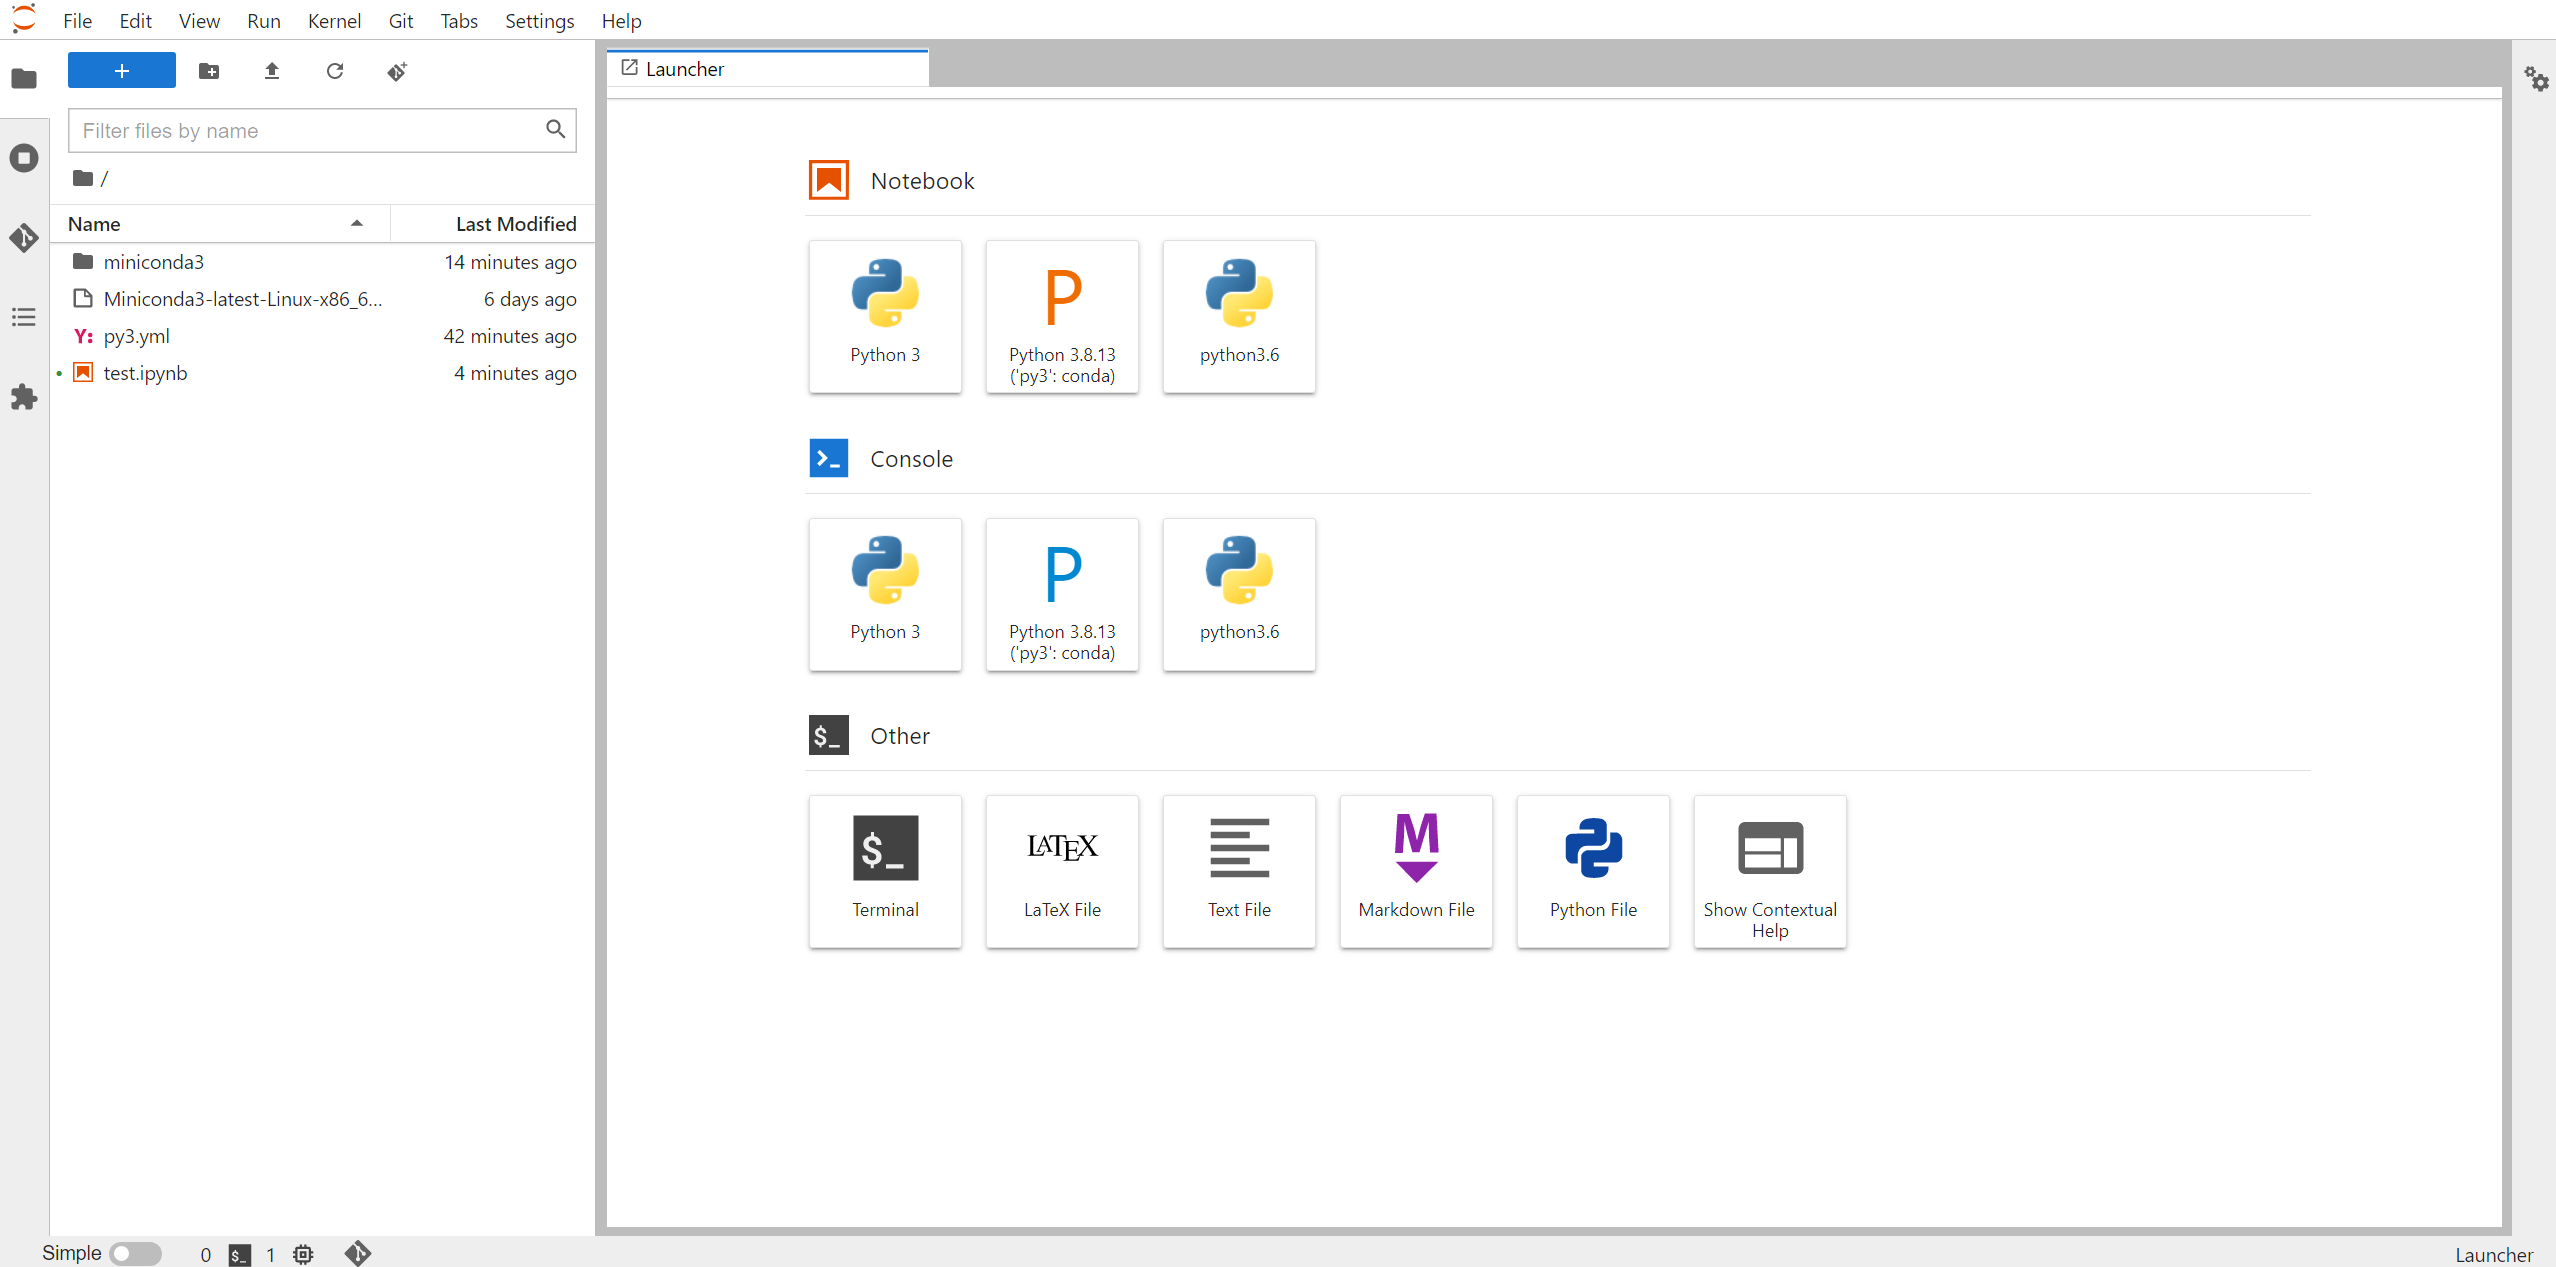The image size is (2556, 1267).
Task: Launch Python 3.8.13 py3 conda notebook
Action: (1062, 316)
